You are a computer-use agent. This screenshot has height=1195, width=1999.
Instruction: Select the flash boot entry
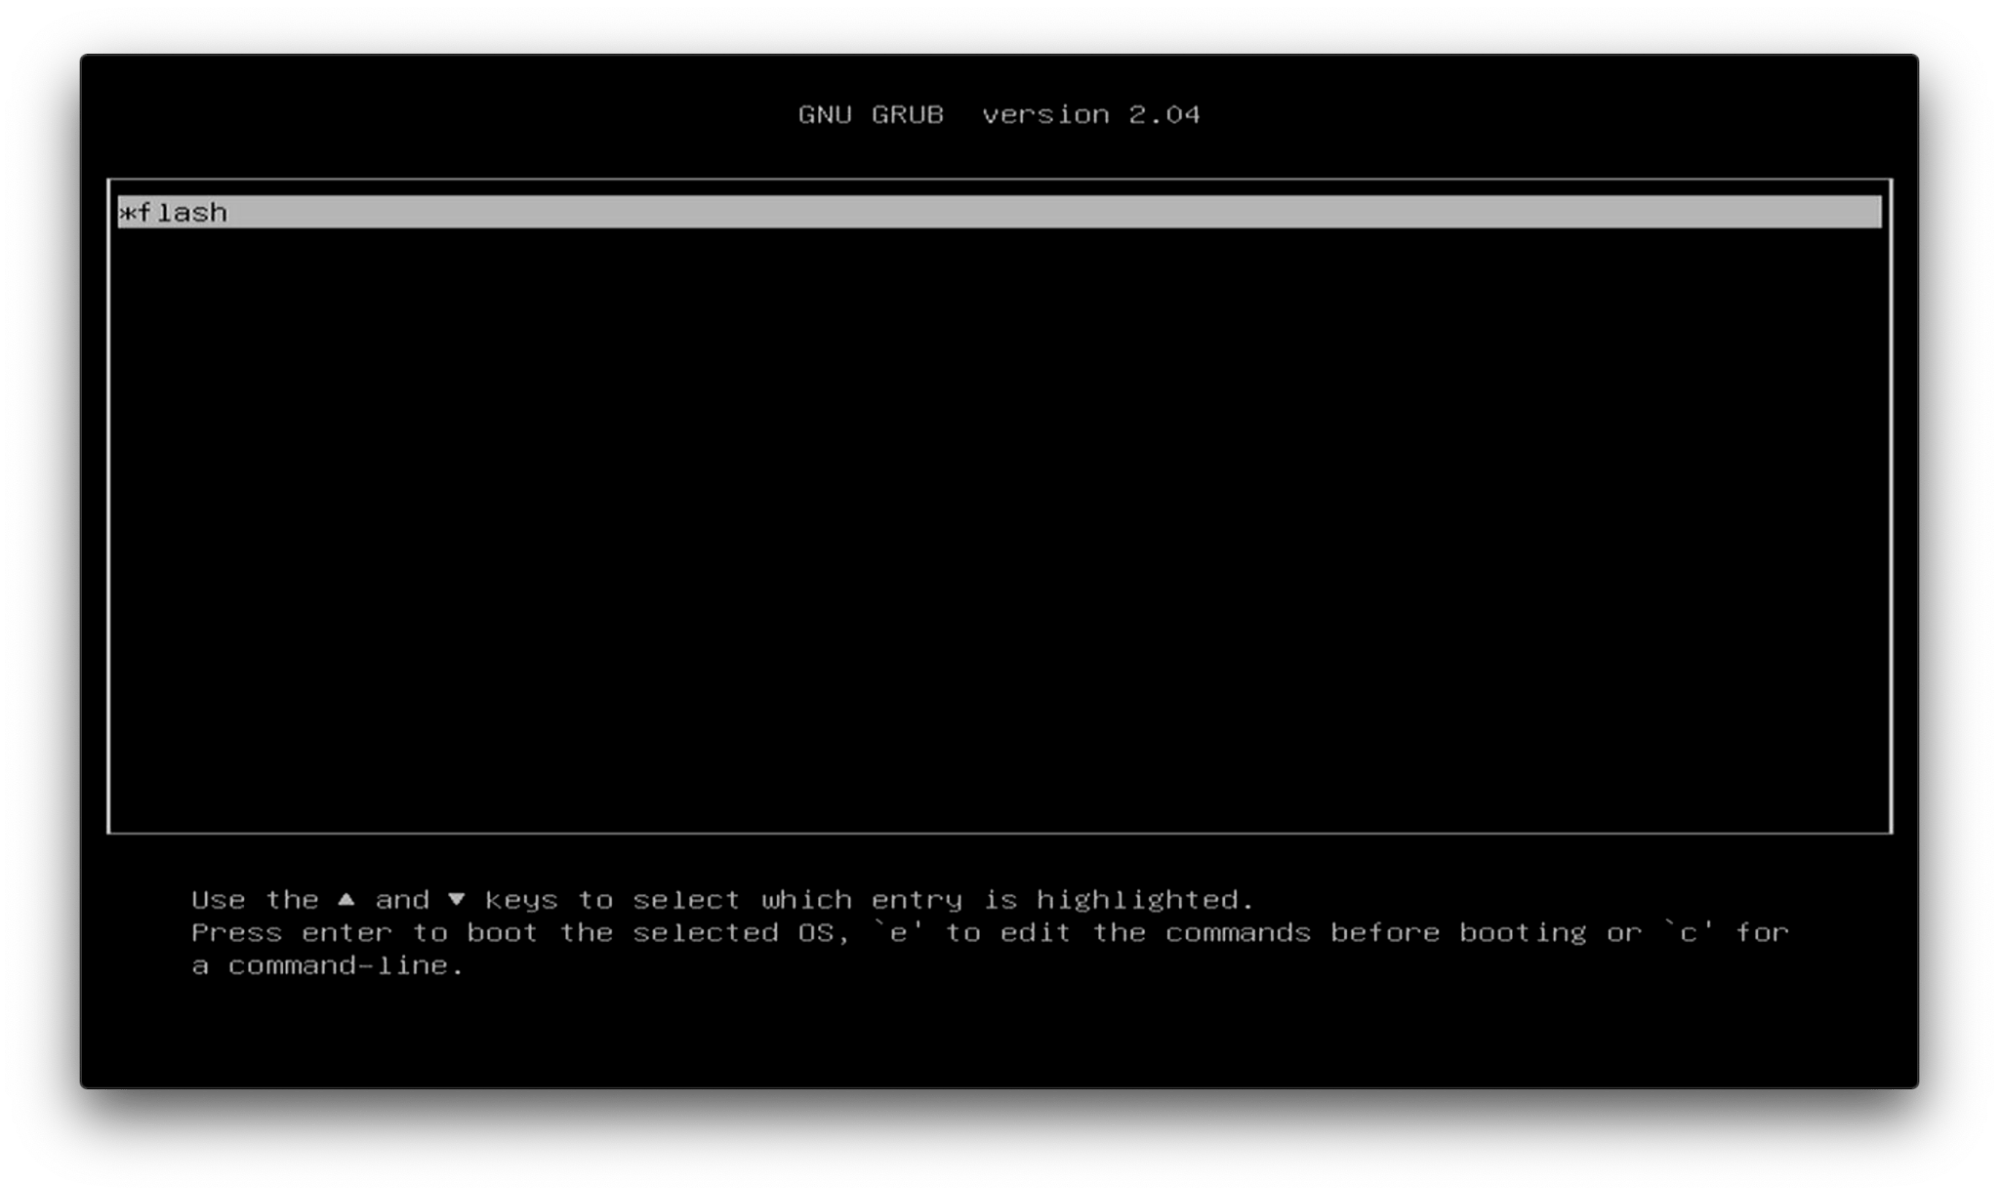(x=183, y=212)
